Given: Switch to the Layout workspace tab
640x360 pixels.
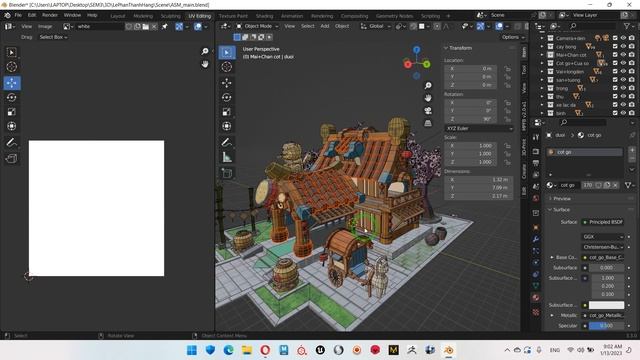Looking at the screenshot, I should tap(118, 16).
